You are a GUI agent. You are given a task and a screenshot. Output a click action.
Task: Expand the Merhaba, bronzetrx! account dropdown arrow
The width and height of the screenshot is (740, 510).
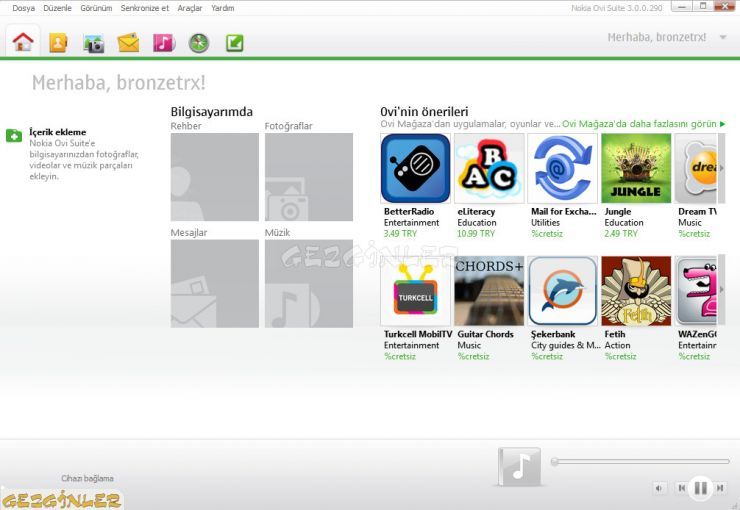[723, 37]
